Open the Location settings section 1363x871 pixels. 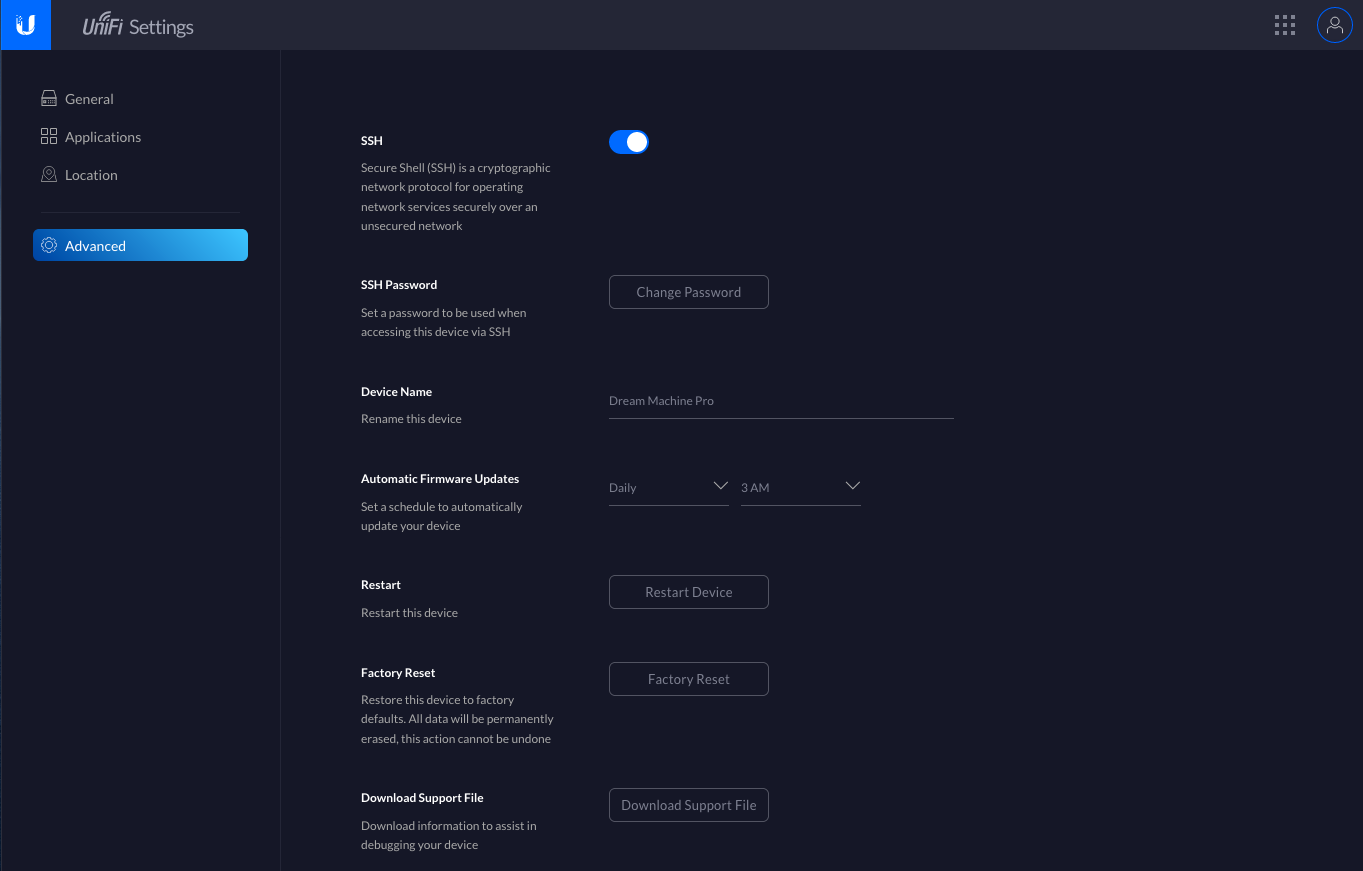point(91,175)
